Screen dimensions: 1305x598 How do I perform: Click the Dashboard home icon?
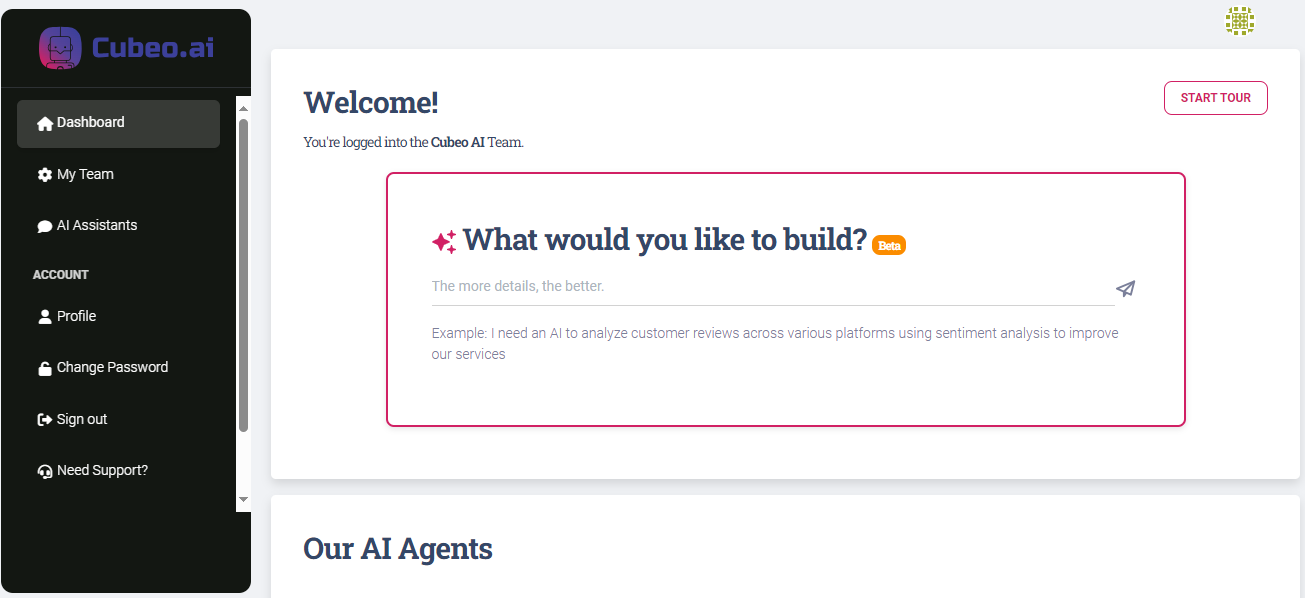click(x=44, y=124)
